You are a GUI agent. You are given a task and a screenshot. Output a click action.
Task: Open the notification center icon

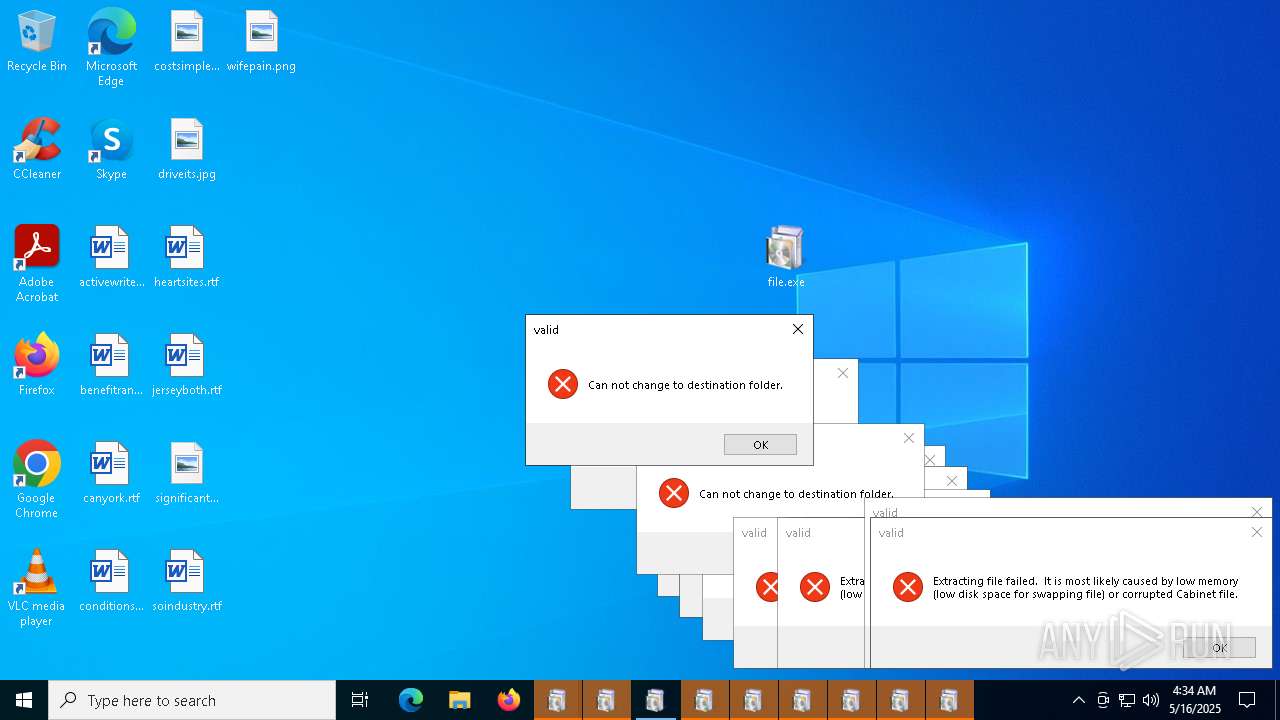tap(1247, 700)
